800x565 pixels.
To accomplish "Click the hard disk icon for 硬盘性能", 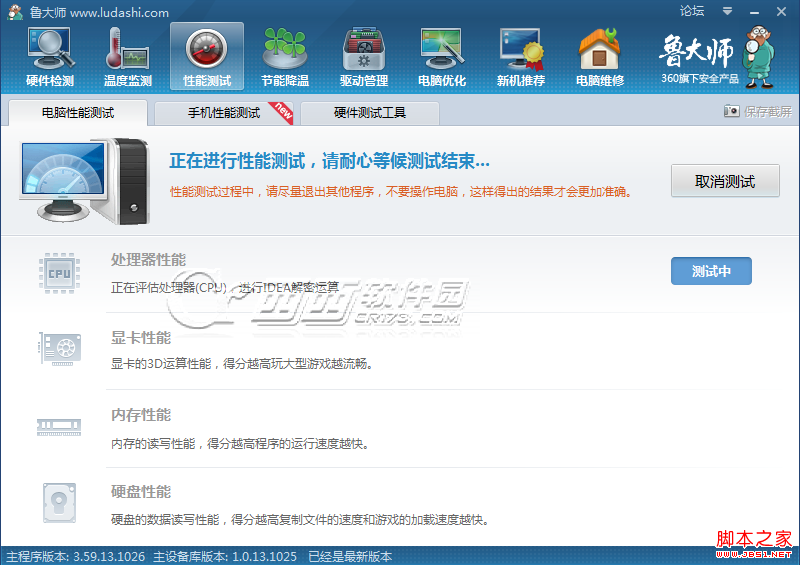I will pyautogui.click(x=59, y=503).
